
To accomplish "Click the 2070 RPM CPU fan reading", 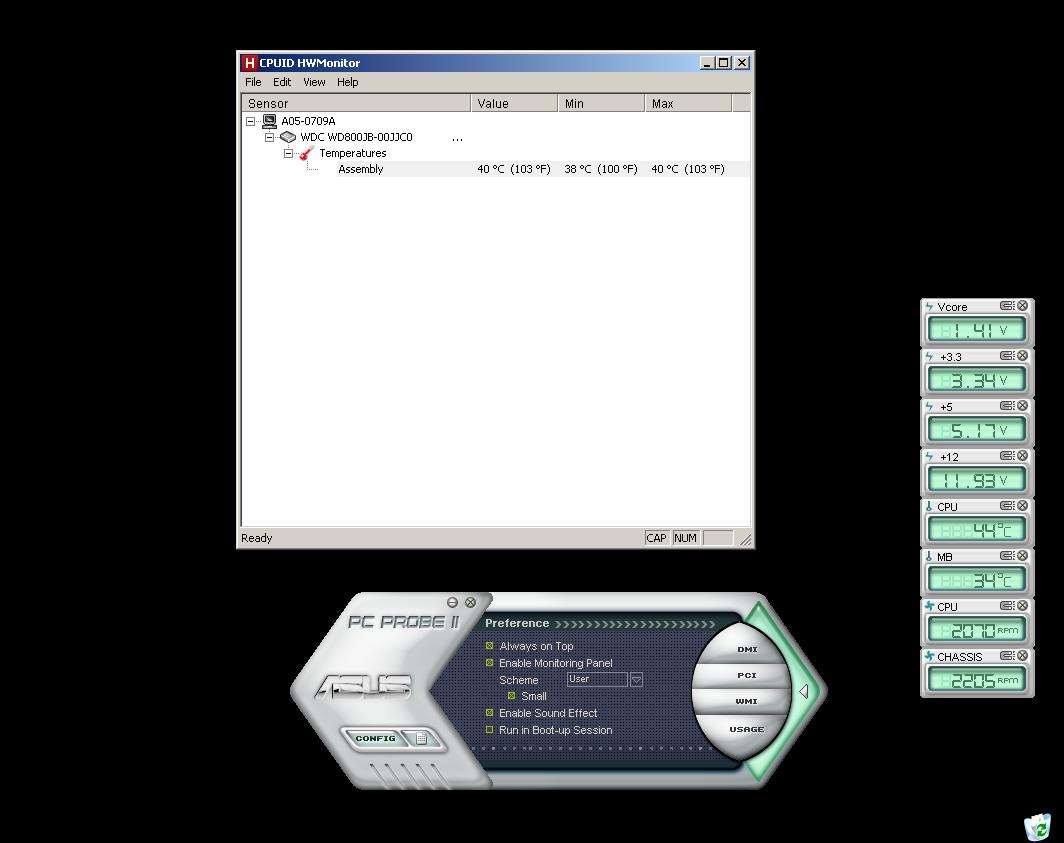I will pos(977,631).
